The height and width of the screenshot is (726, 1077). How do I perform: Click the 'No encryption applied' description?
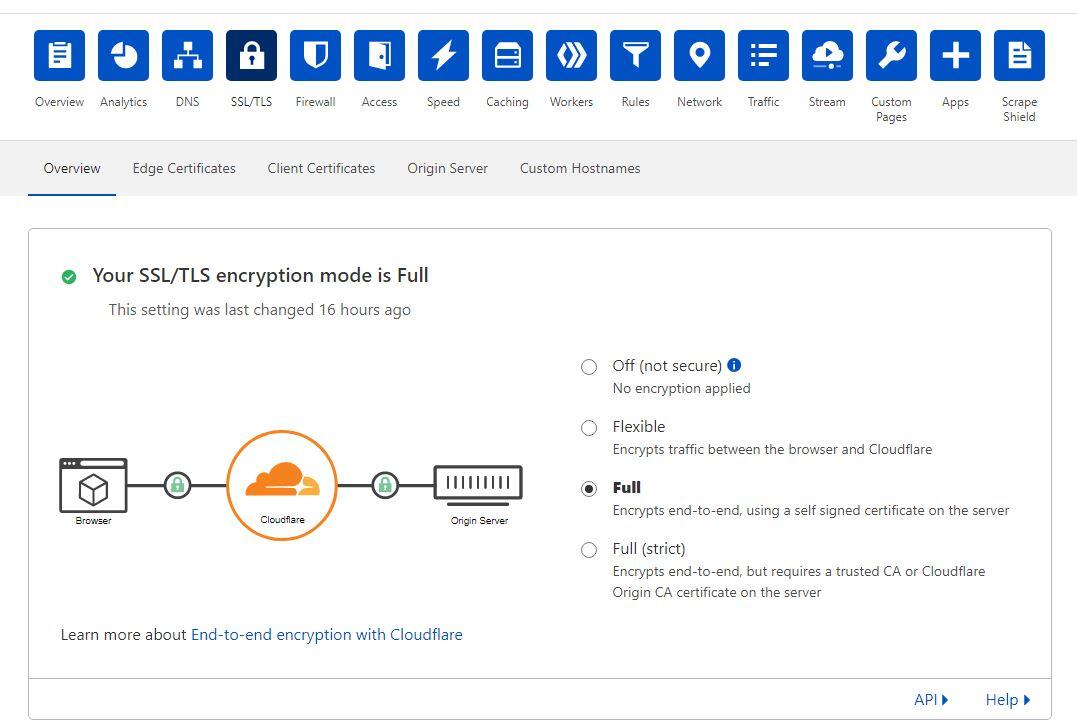pos(681,388)
